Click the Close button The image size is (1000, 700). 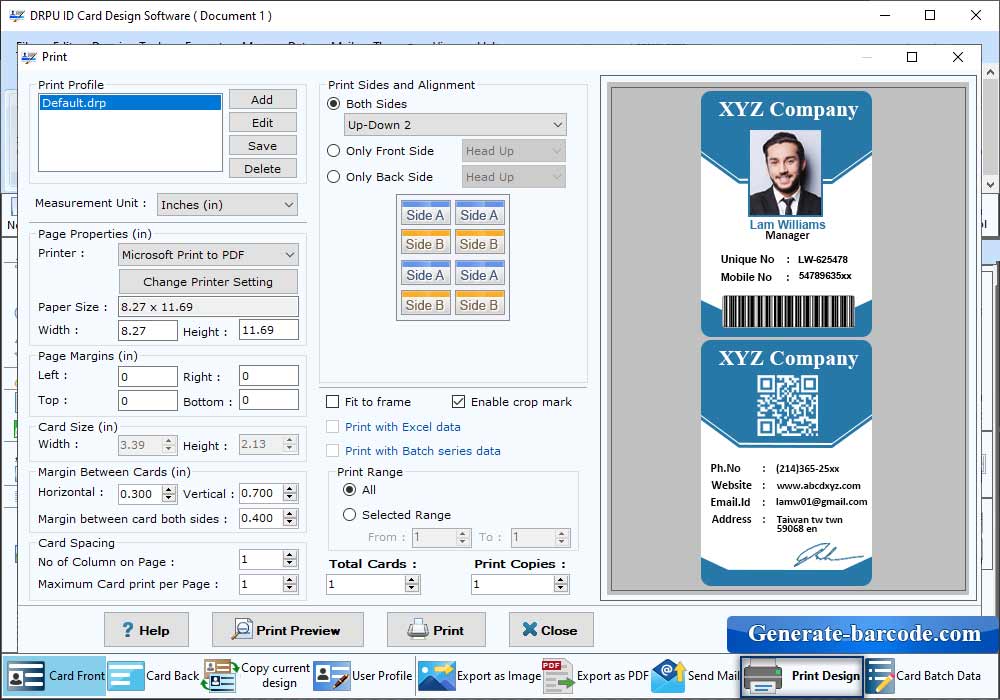pyautogui.click(x=551, y=630)
